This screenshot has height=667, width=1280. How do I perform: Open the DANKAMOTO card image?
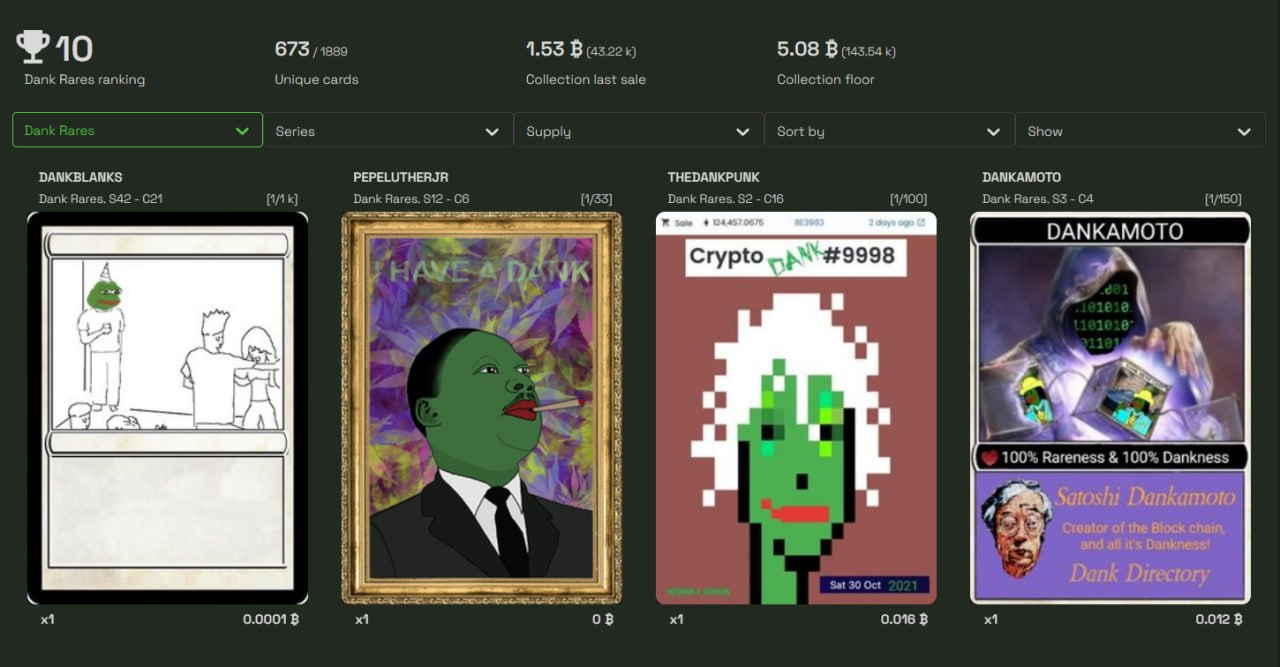click(x=1110, y=408)
